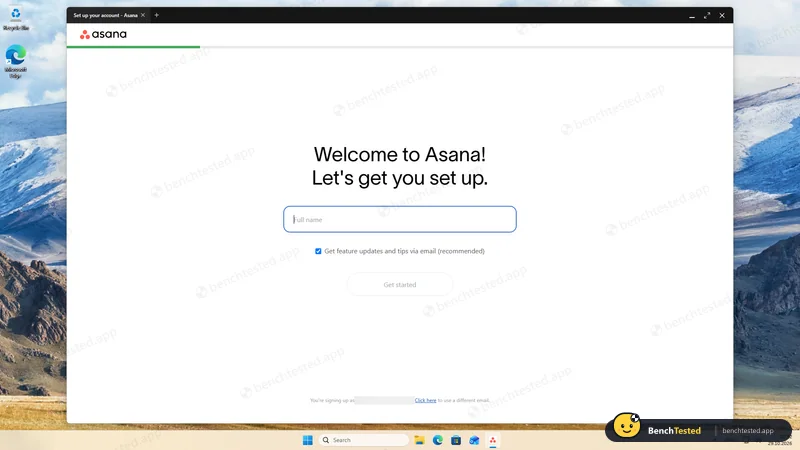The width and height of the screenshot is (800, 450).
Task: Open Microsoft Edge desktop shortcut
Action: [x=16, y=61]
